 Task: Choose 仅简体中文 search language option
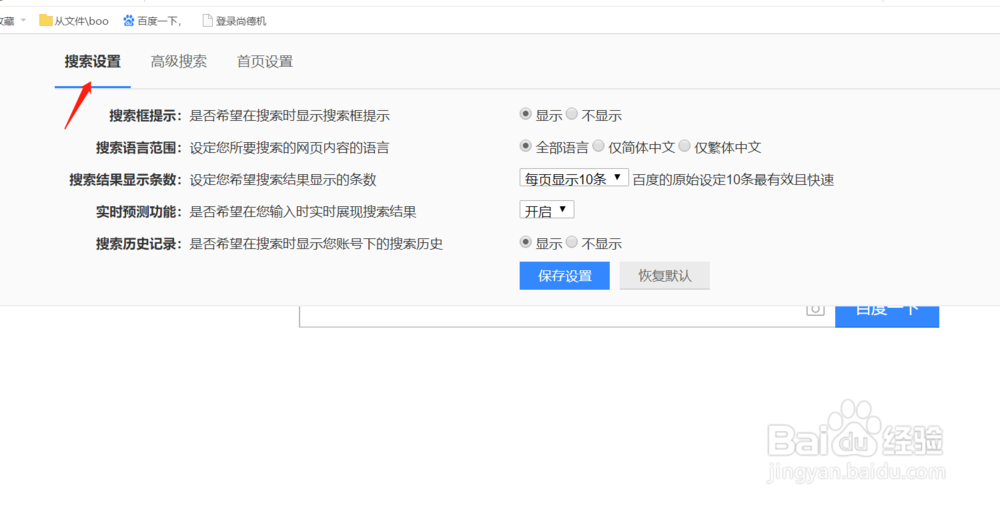click(x=598, y=146)
